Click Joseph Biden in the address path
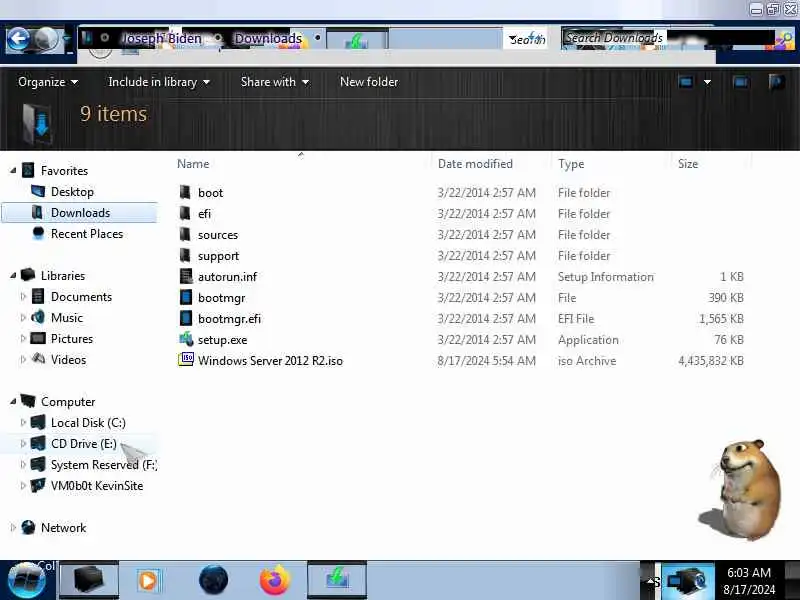 pos(161,38)
